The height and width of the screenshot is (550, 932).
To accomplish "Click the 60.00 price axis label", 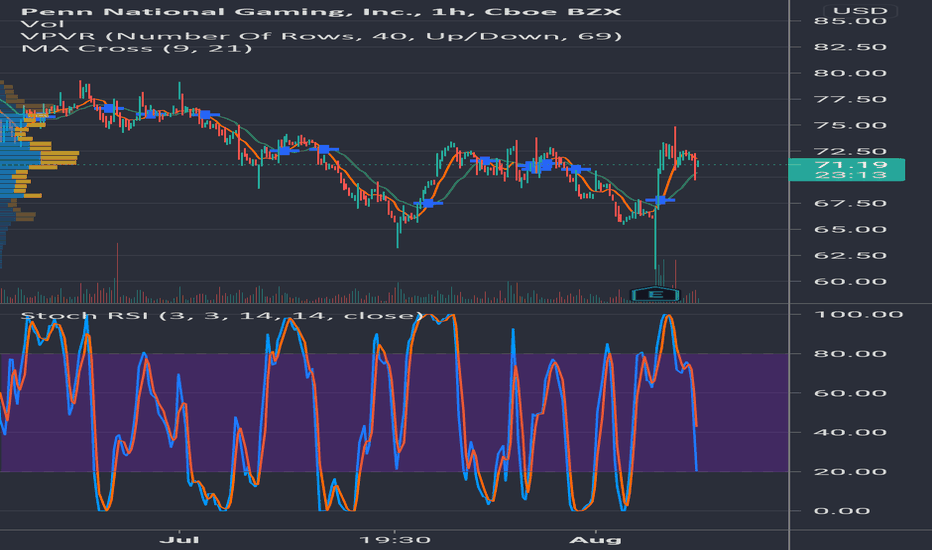I will click(850, 282).
